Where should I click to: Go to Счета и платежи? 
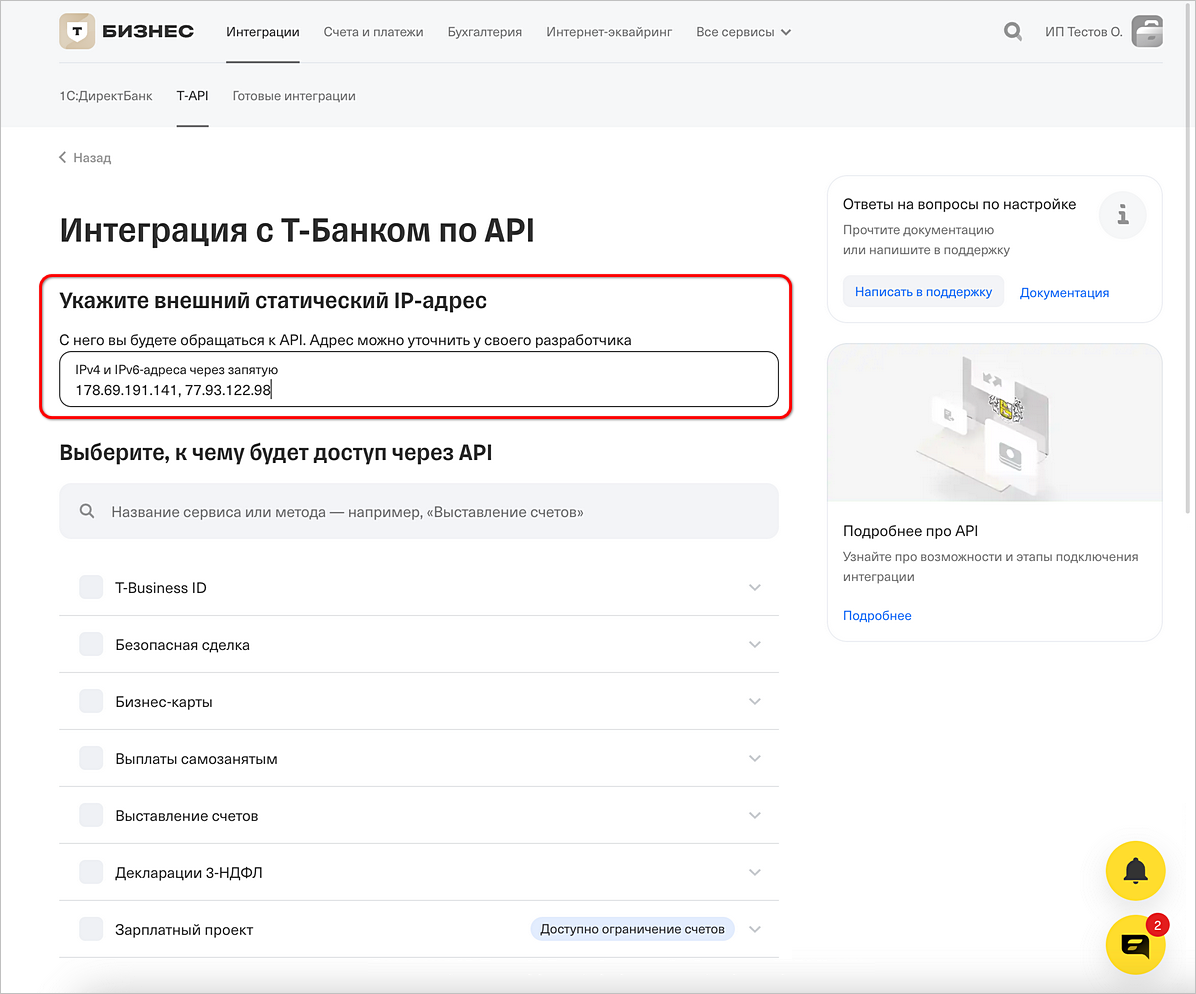coord(373,32)
